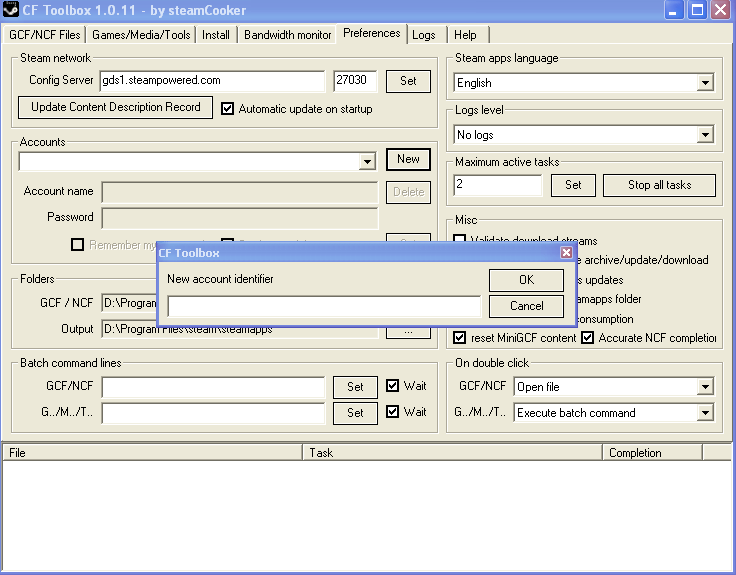Confirm dialog with OK button
The image size is (736, 575).
(x=526, y=280)
